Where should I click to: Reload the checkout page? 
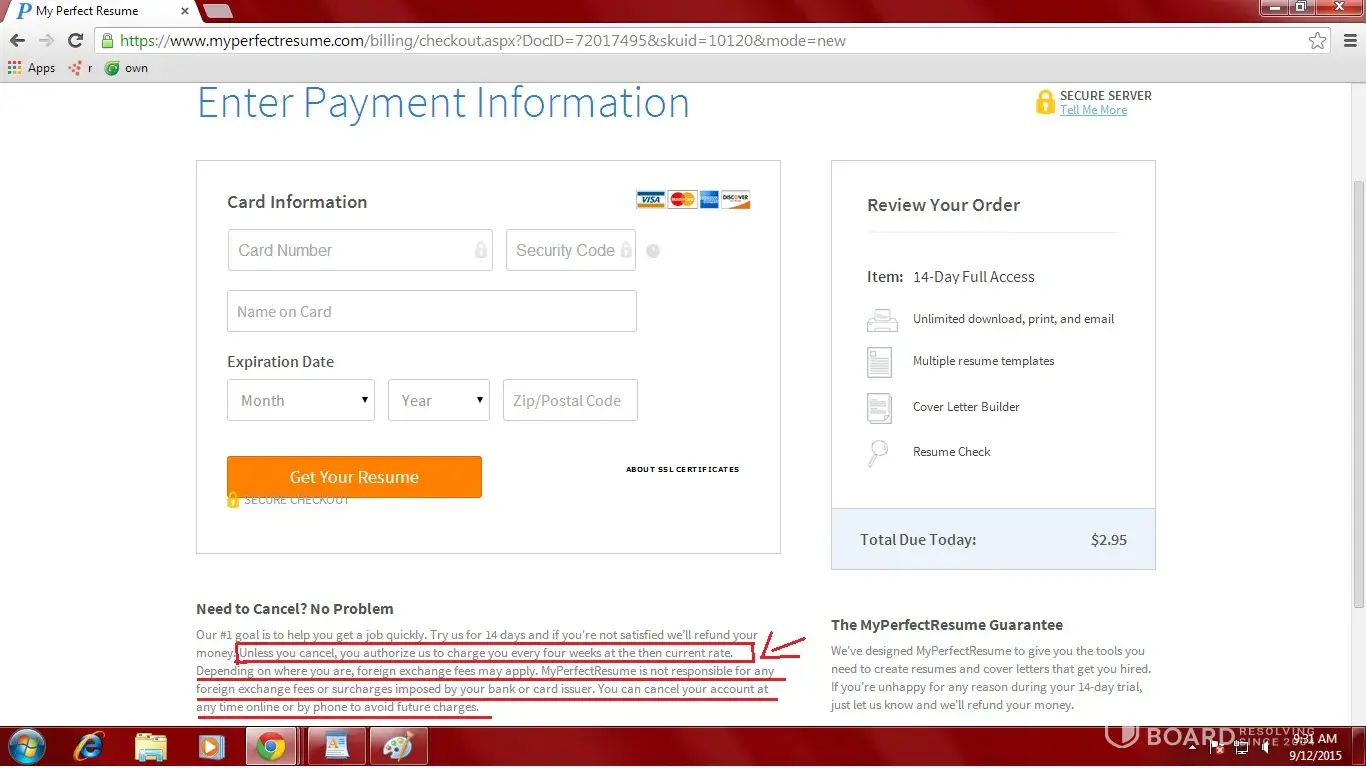(x=75, y=41)
